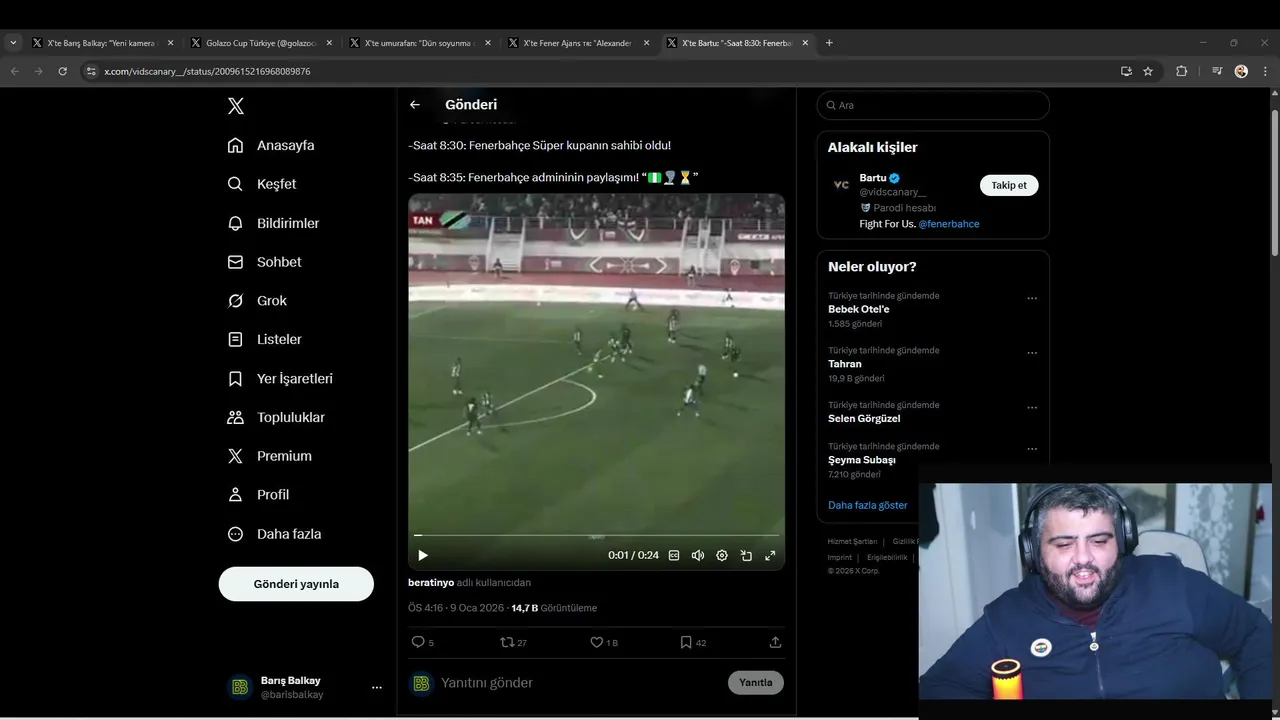Enter video fullscreen mode
Viewport: 1280px width, 720px height.
pyautogui.click(x=770, y=555)
